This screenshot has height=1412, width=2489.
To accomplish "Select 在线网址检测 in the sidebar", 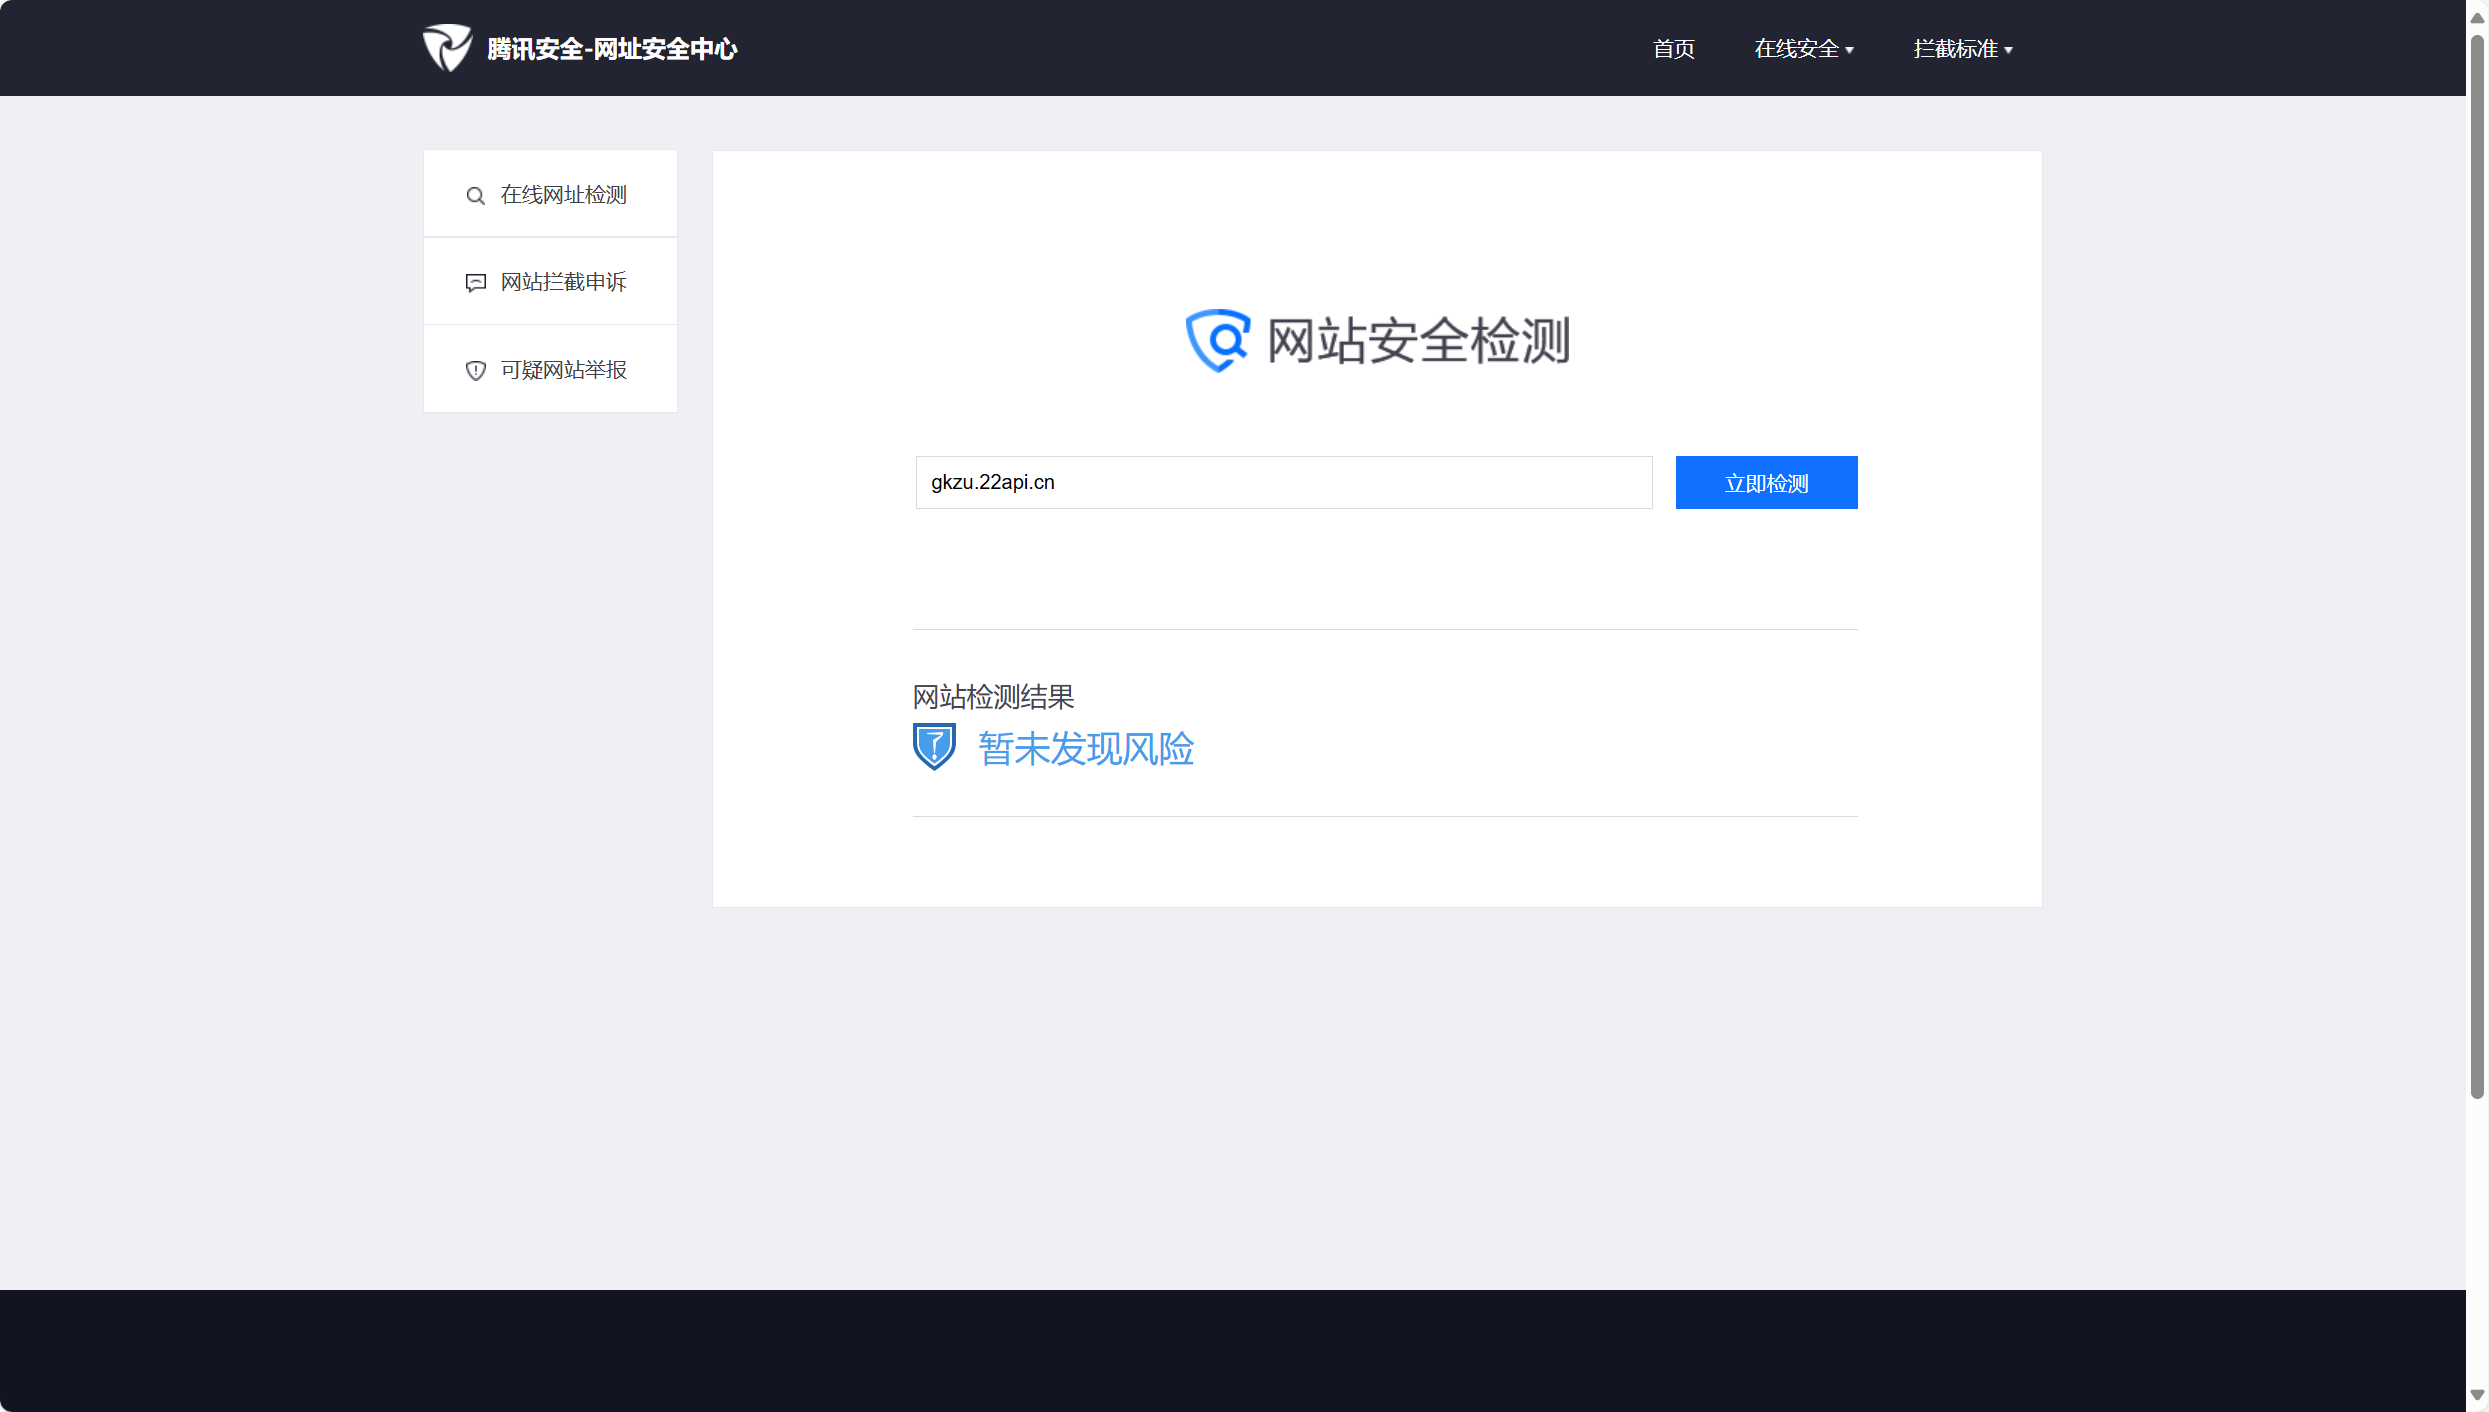I will [563, 195].
